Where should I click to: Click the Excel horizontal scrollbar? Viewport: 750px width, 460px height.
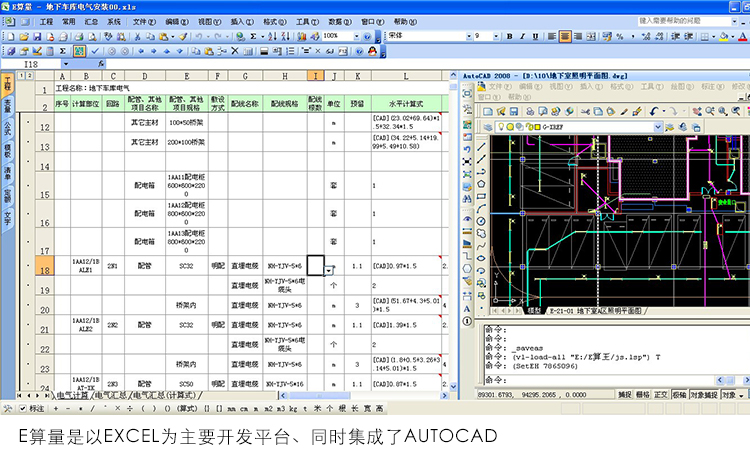pos(364,395)
